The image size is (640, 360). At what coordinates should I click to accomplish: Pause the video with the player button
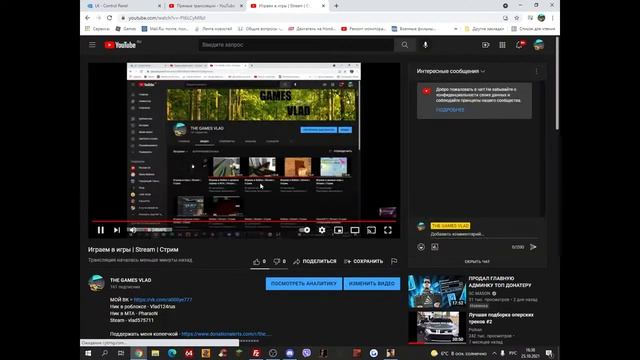(x=100, y=230)
